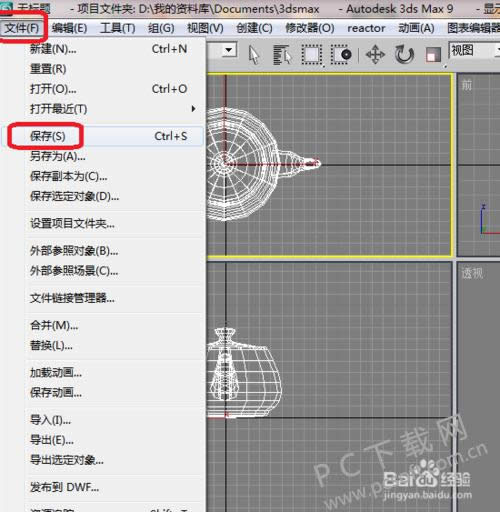
Task: Open the 修改器(O) menu
Action: point(310,28)
